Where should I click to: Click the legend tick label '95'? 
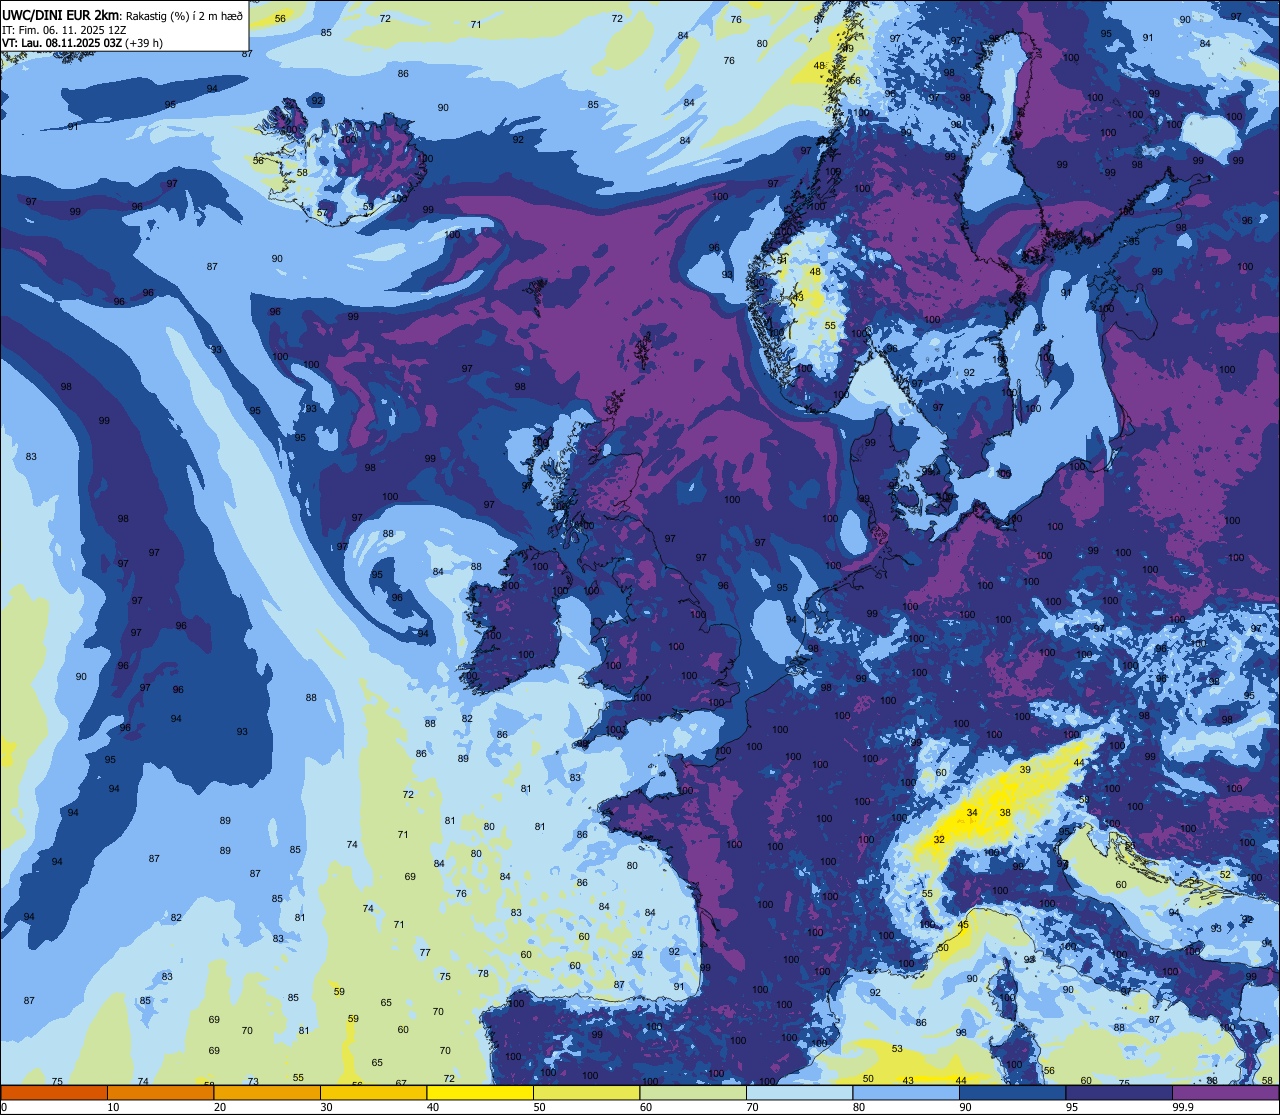coord(1072,1107)
